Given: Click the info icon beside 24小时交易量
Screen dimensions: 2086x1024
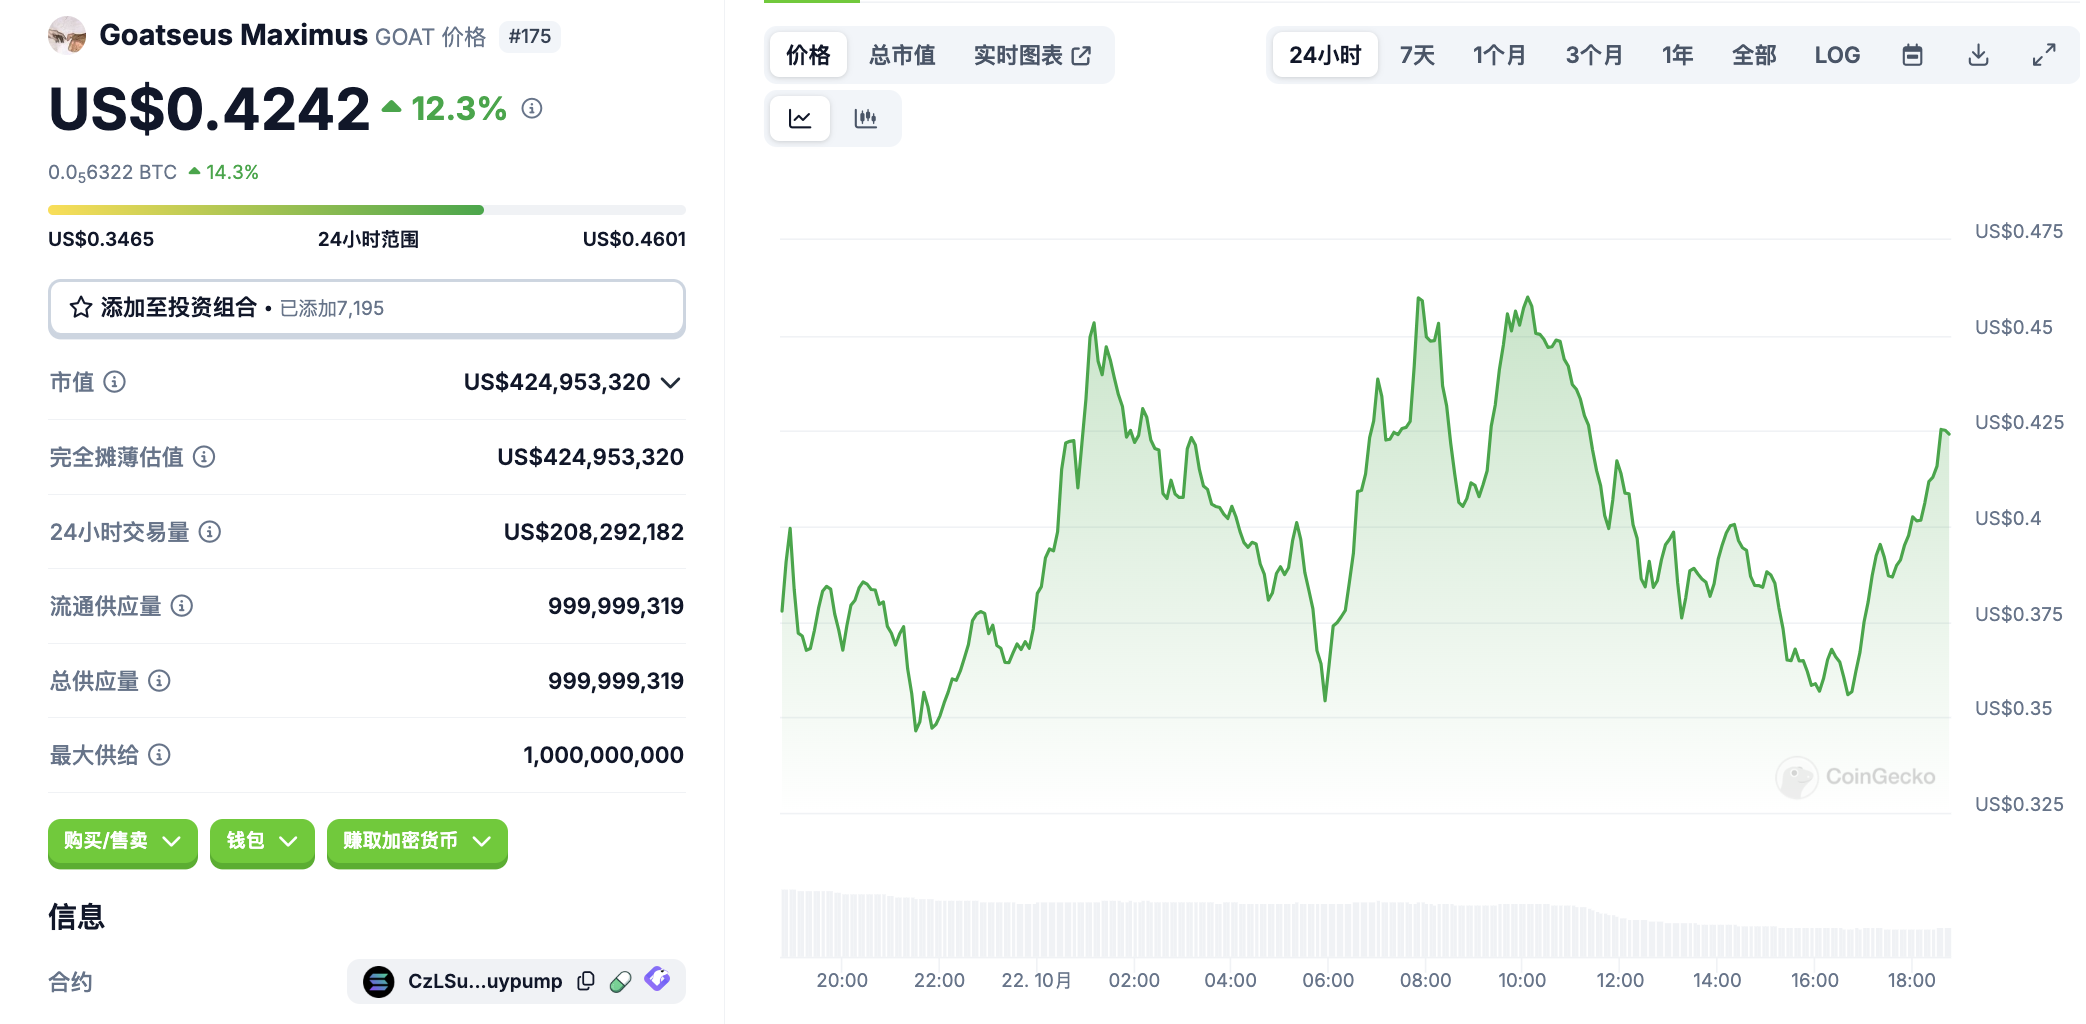Looking at the screenshot, I should coord(210,532).
